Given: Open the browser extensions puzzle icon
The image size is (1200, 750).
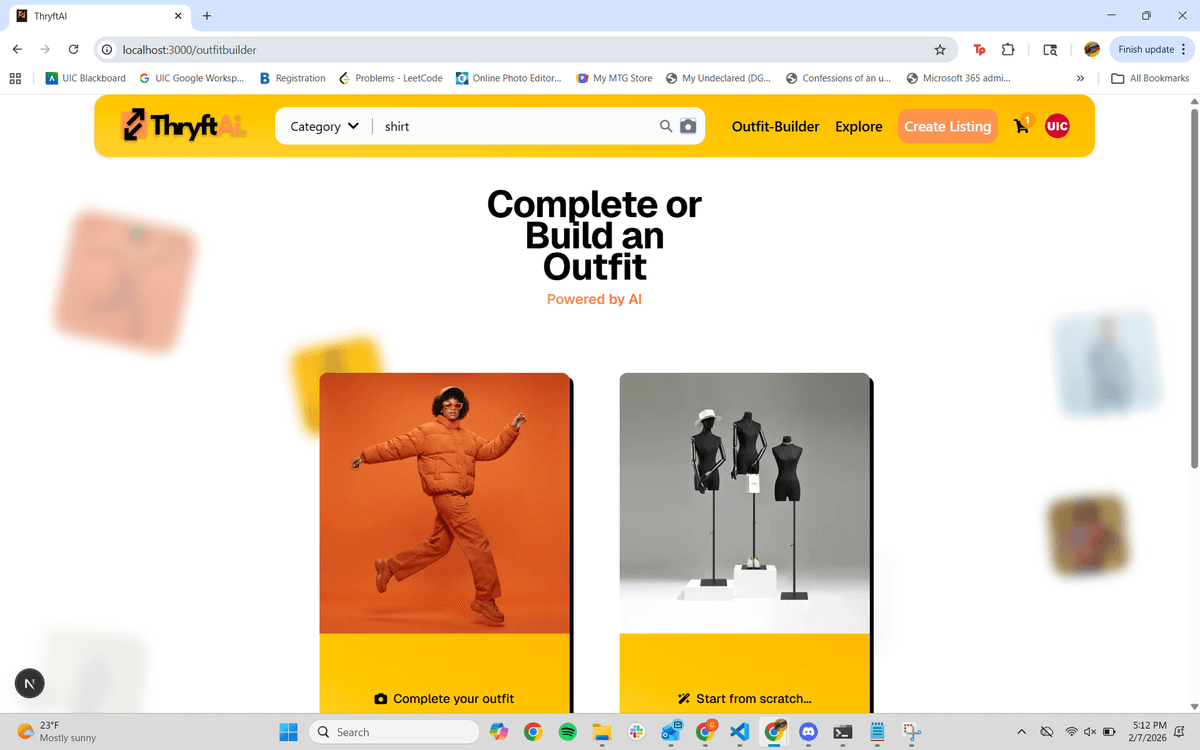Looking at the screenshot, I should click(1008, 49).
